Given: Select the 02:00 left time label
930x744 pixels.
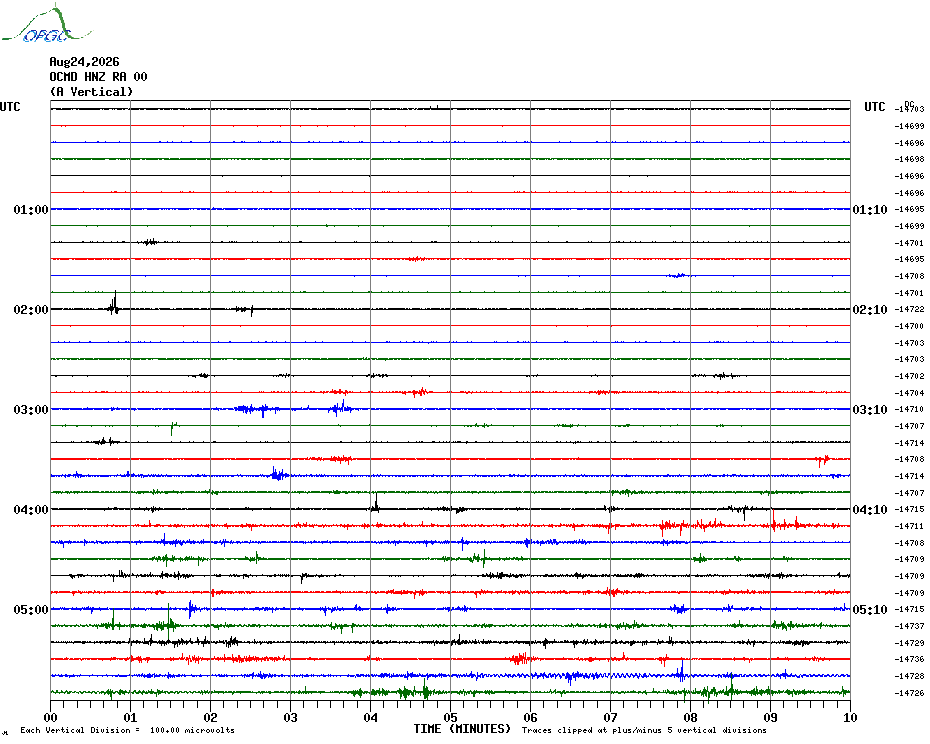Looking at the screenshot, I should pyautogui.click(x=31, y=310).
